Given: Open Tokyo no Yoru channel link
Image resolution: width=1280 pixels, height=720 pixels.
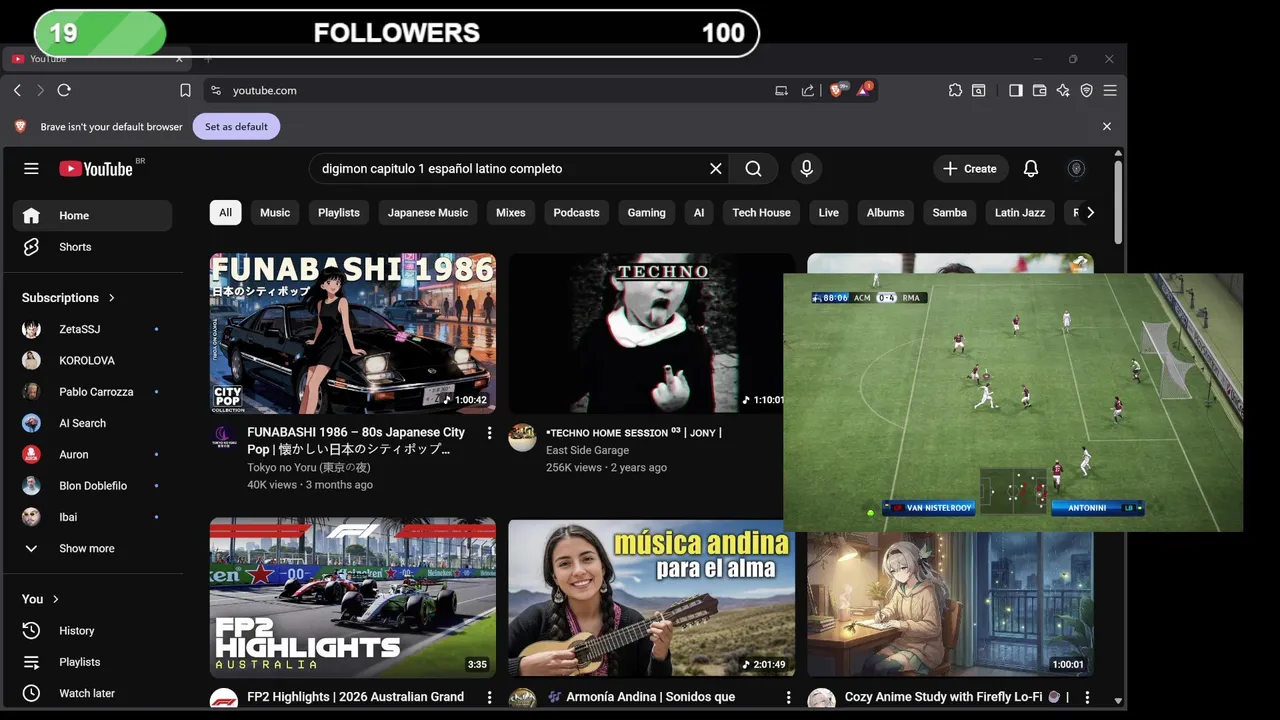Looking at the screenshot, I should (309, 468).
